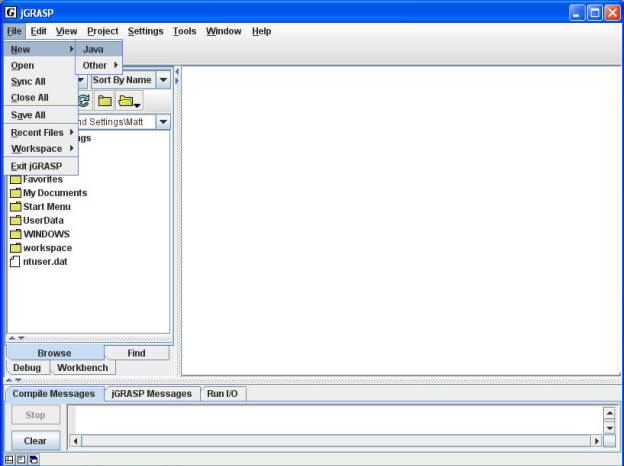Click the message pane scroll-left arrow
The width and height of the screenshot is (624, 466).
[x=76, y=441]
